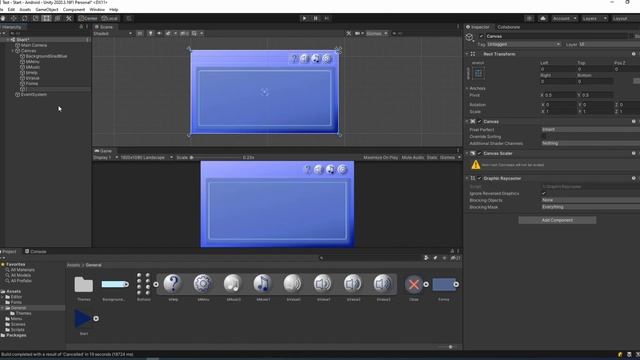Click the Add Component button
Viewport: 640px width, 360px height.
(557, 220)
